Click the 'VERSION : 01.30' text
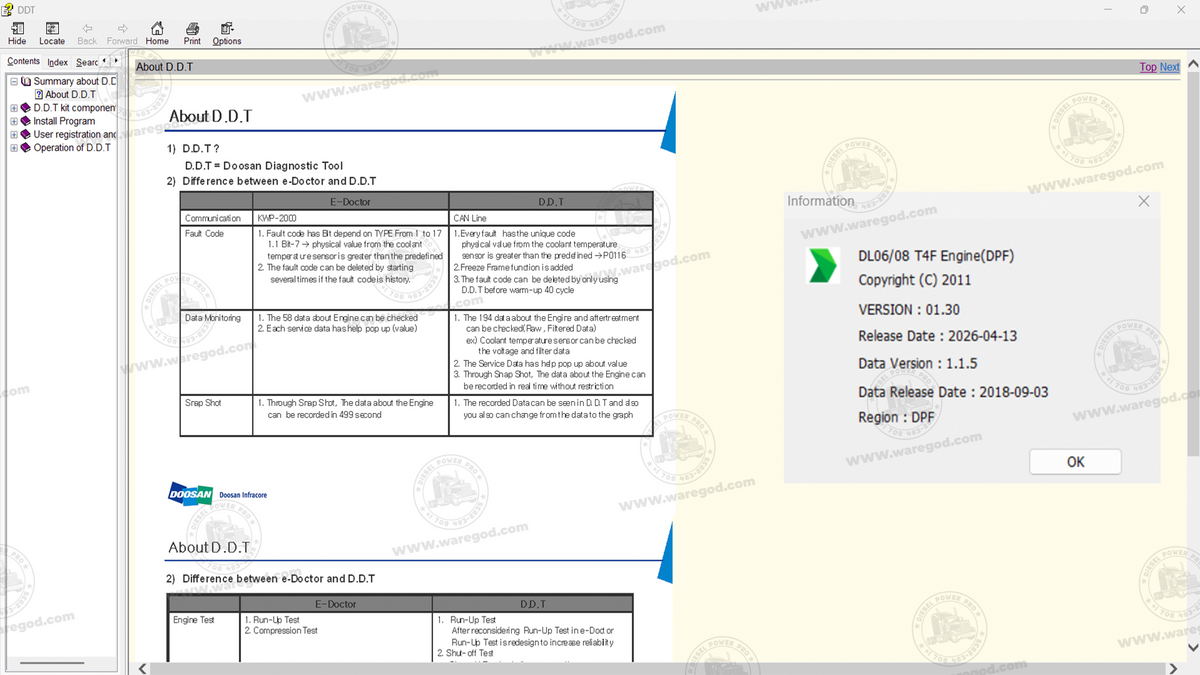 pyautogui.click(x=909, y=310)
